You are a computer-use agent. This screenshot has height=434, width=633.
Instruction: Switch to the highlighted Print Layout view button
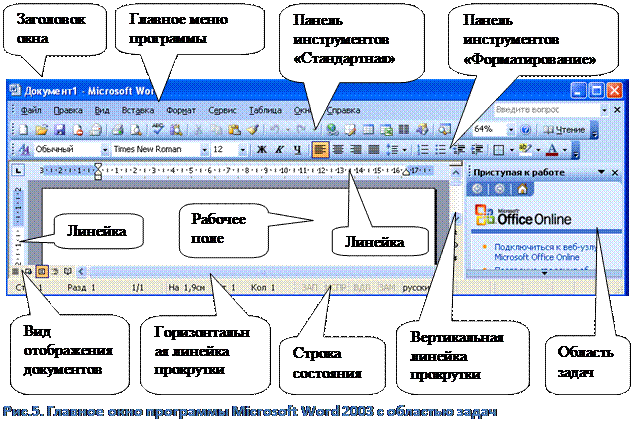coord(41,271)
